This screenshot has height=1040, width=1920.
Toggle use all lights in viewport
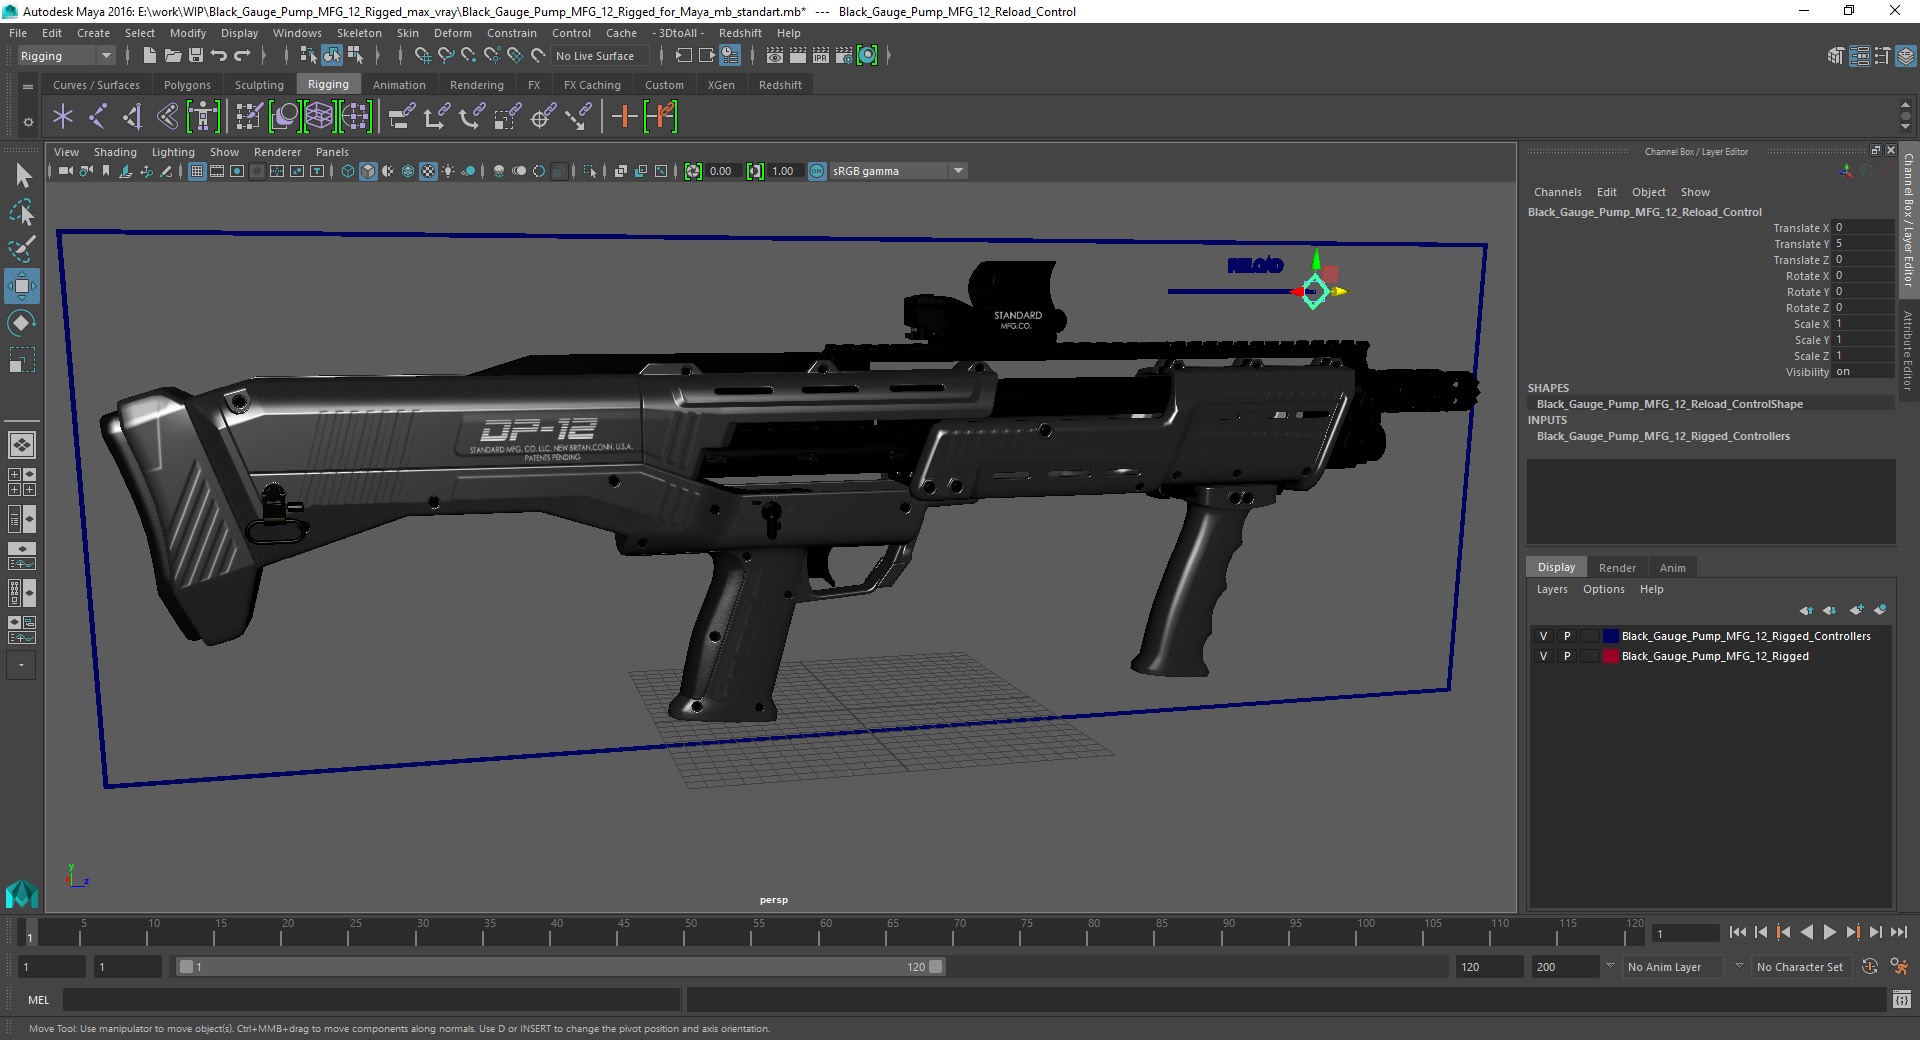click(x=448, y=171)
